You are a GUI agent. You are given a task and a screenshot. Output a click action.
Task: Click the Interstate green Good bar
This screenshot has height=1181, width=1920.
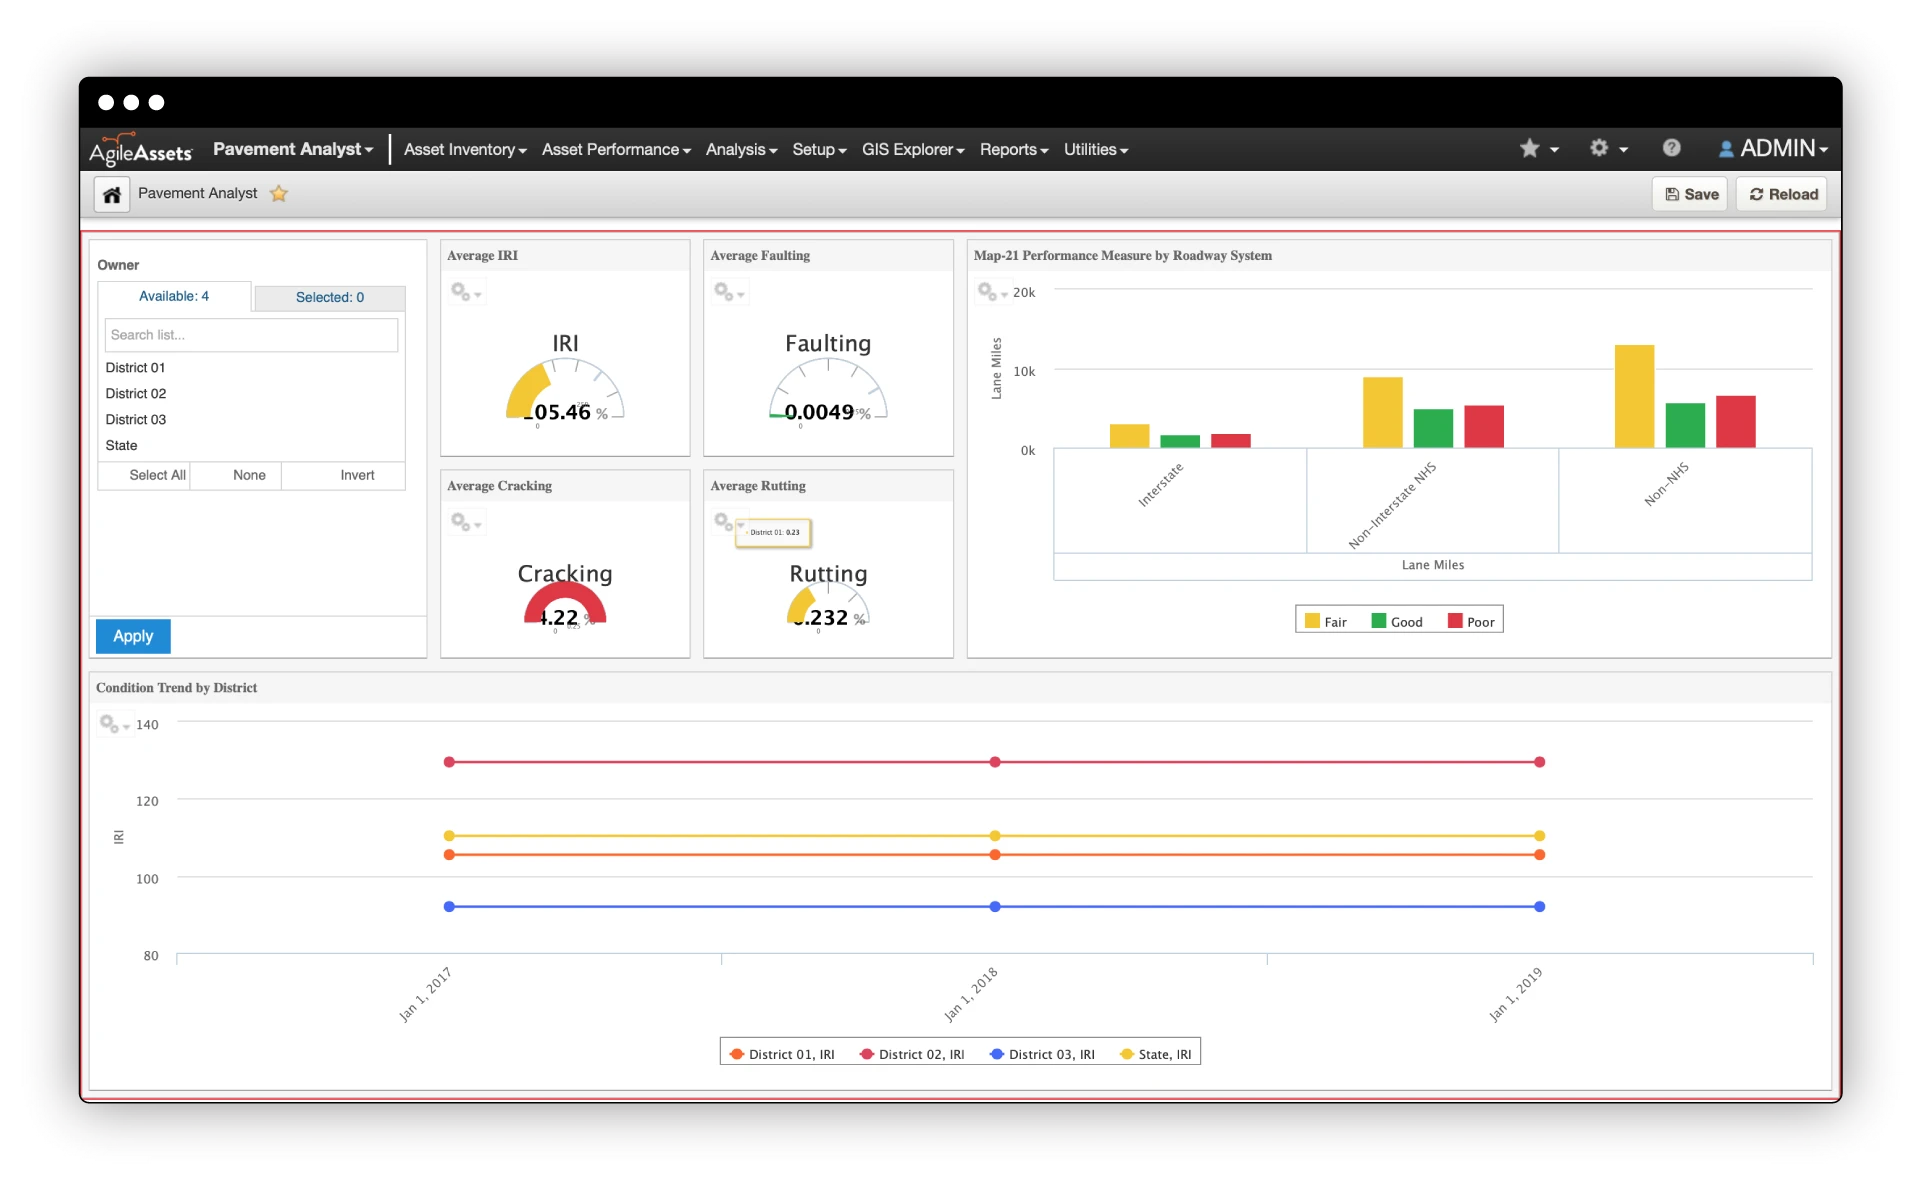1180,441
